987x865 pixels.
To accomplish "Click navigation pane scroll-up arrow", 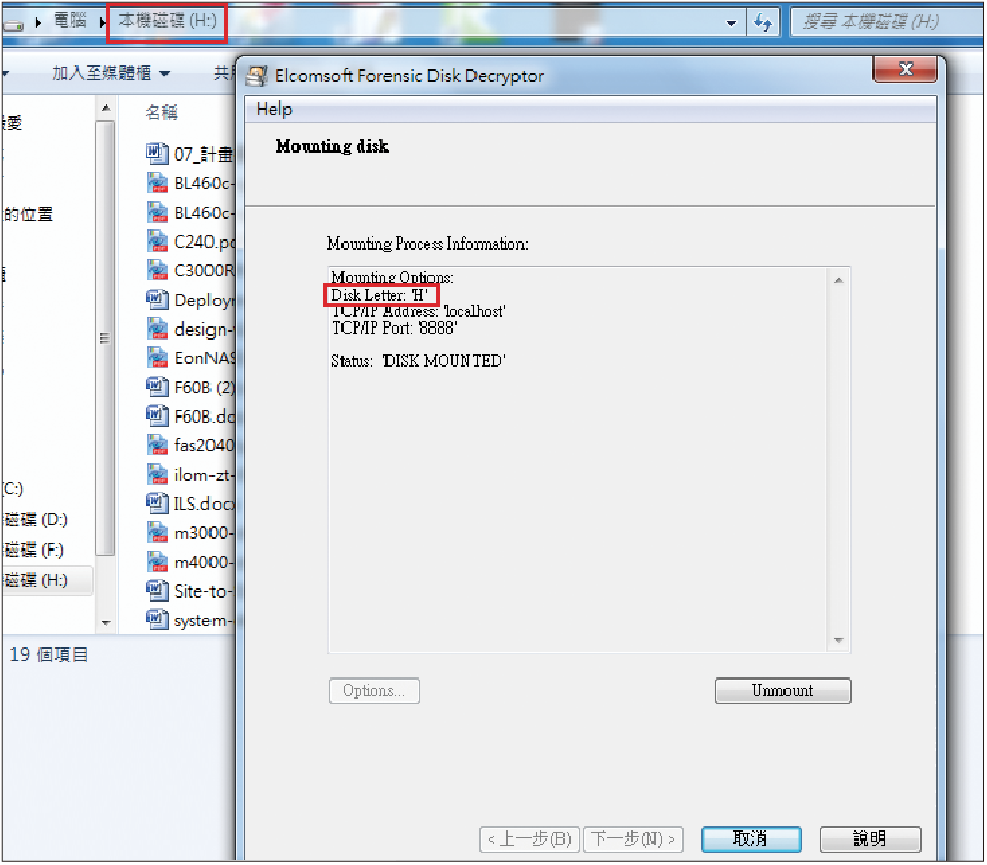I will (x=106, y=109).
